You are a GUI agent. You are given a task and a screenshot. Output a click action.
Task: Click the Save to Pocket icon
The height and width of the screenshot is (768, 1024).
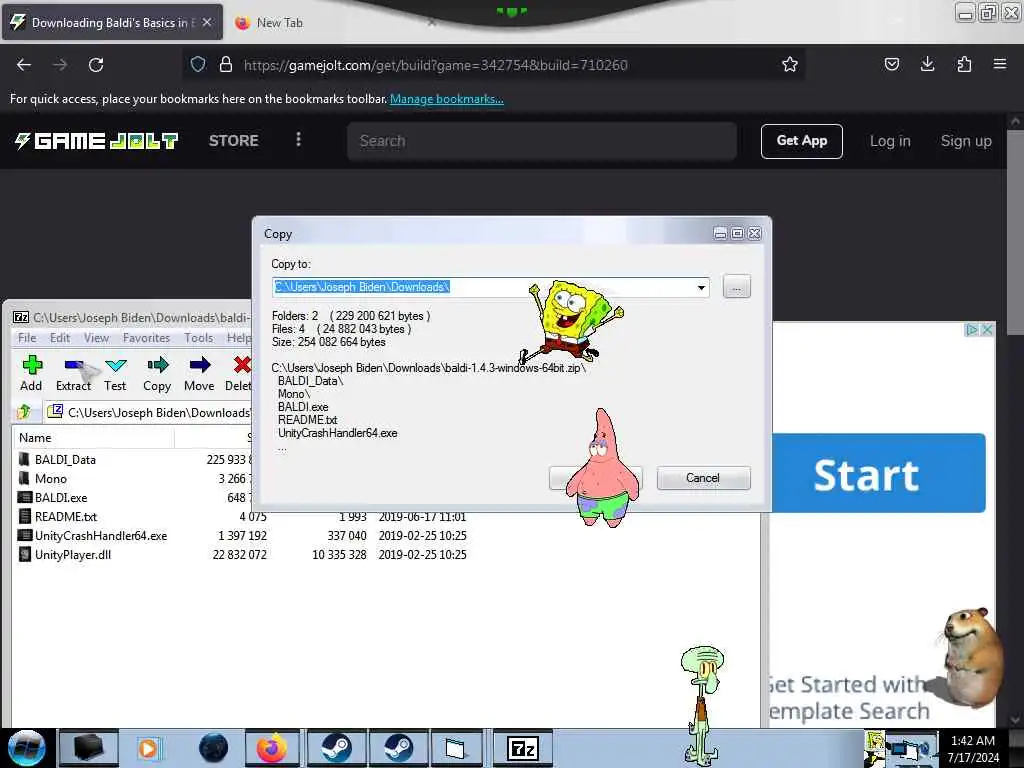(x=891, y=64)
